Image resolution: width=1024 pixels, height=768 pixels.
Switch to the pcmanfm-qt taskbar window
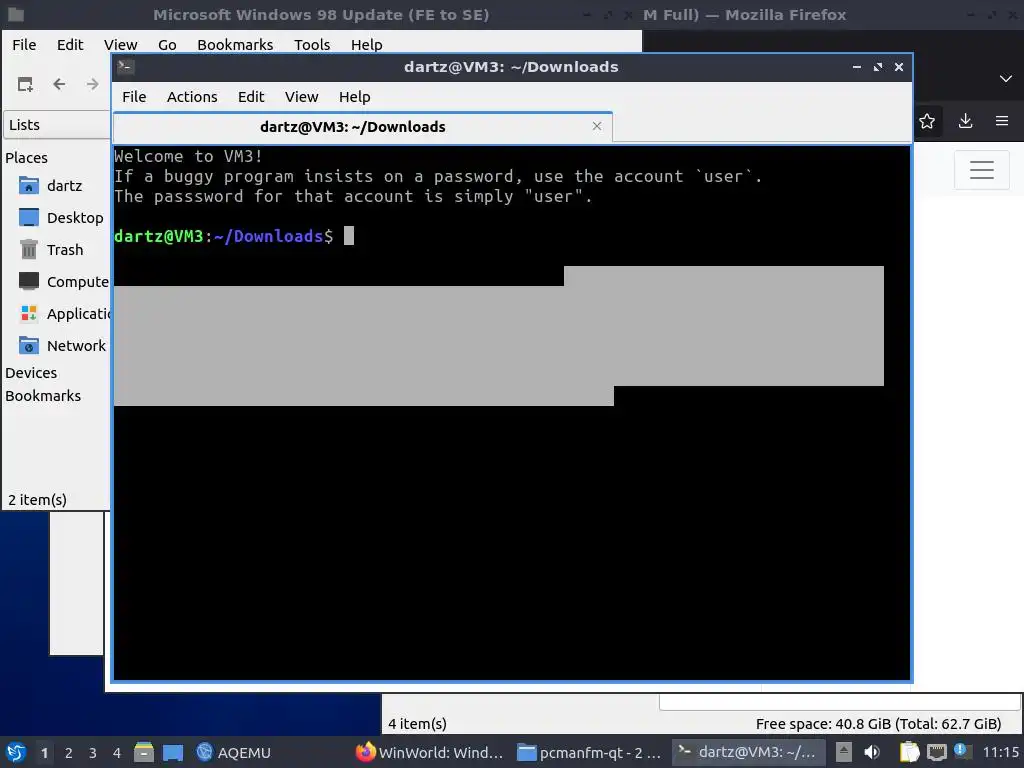click(x=590, y=752)
